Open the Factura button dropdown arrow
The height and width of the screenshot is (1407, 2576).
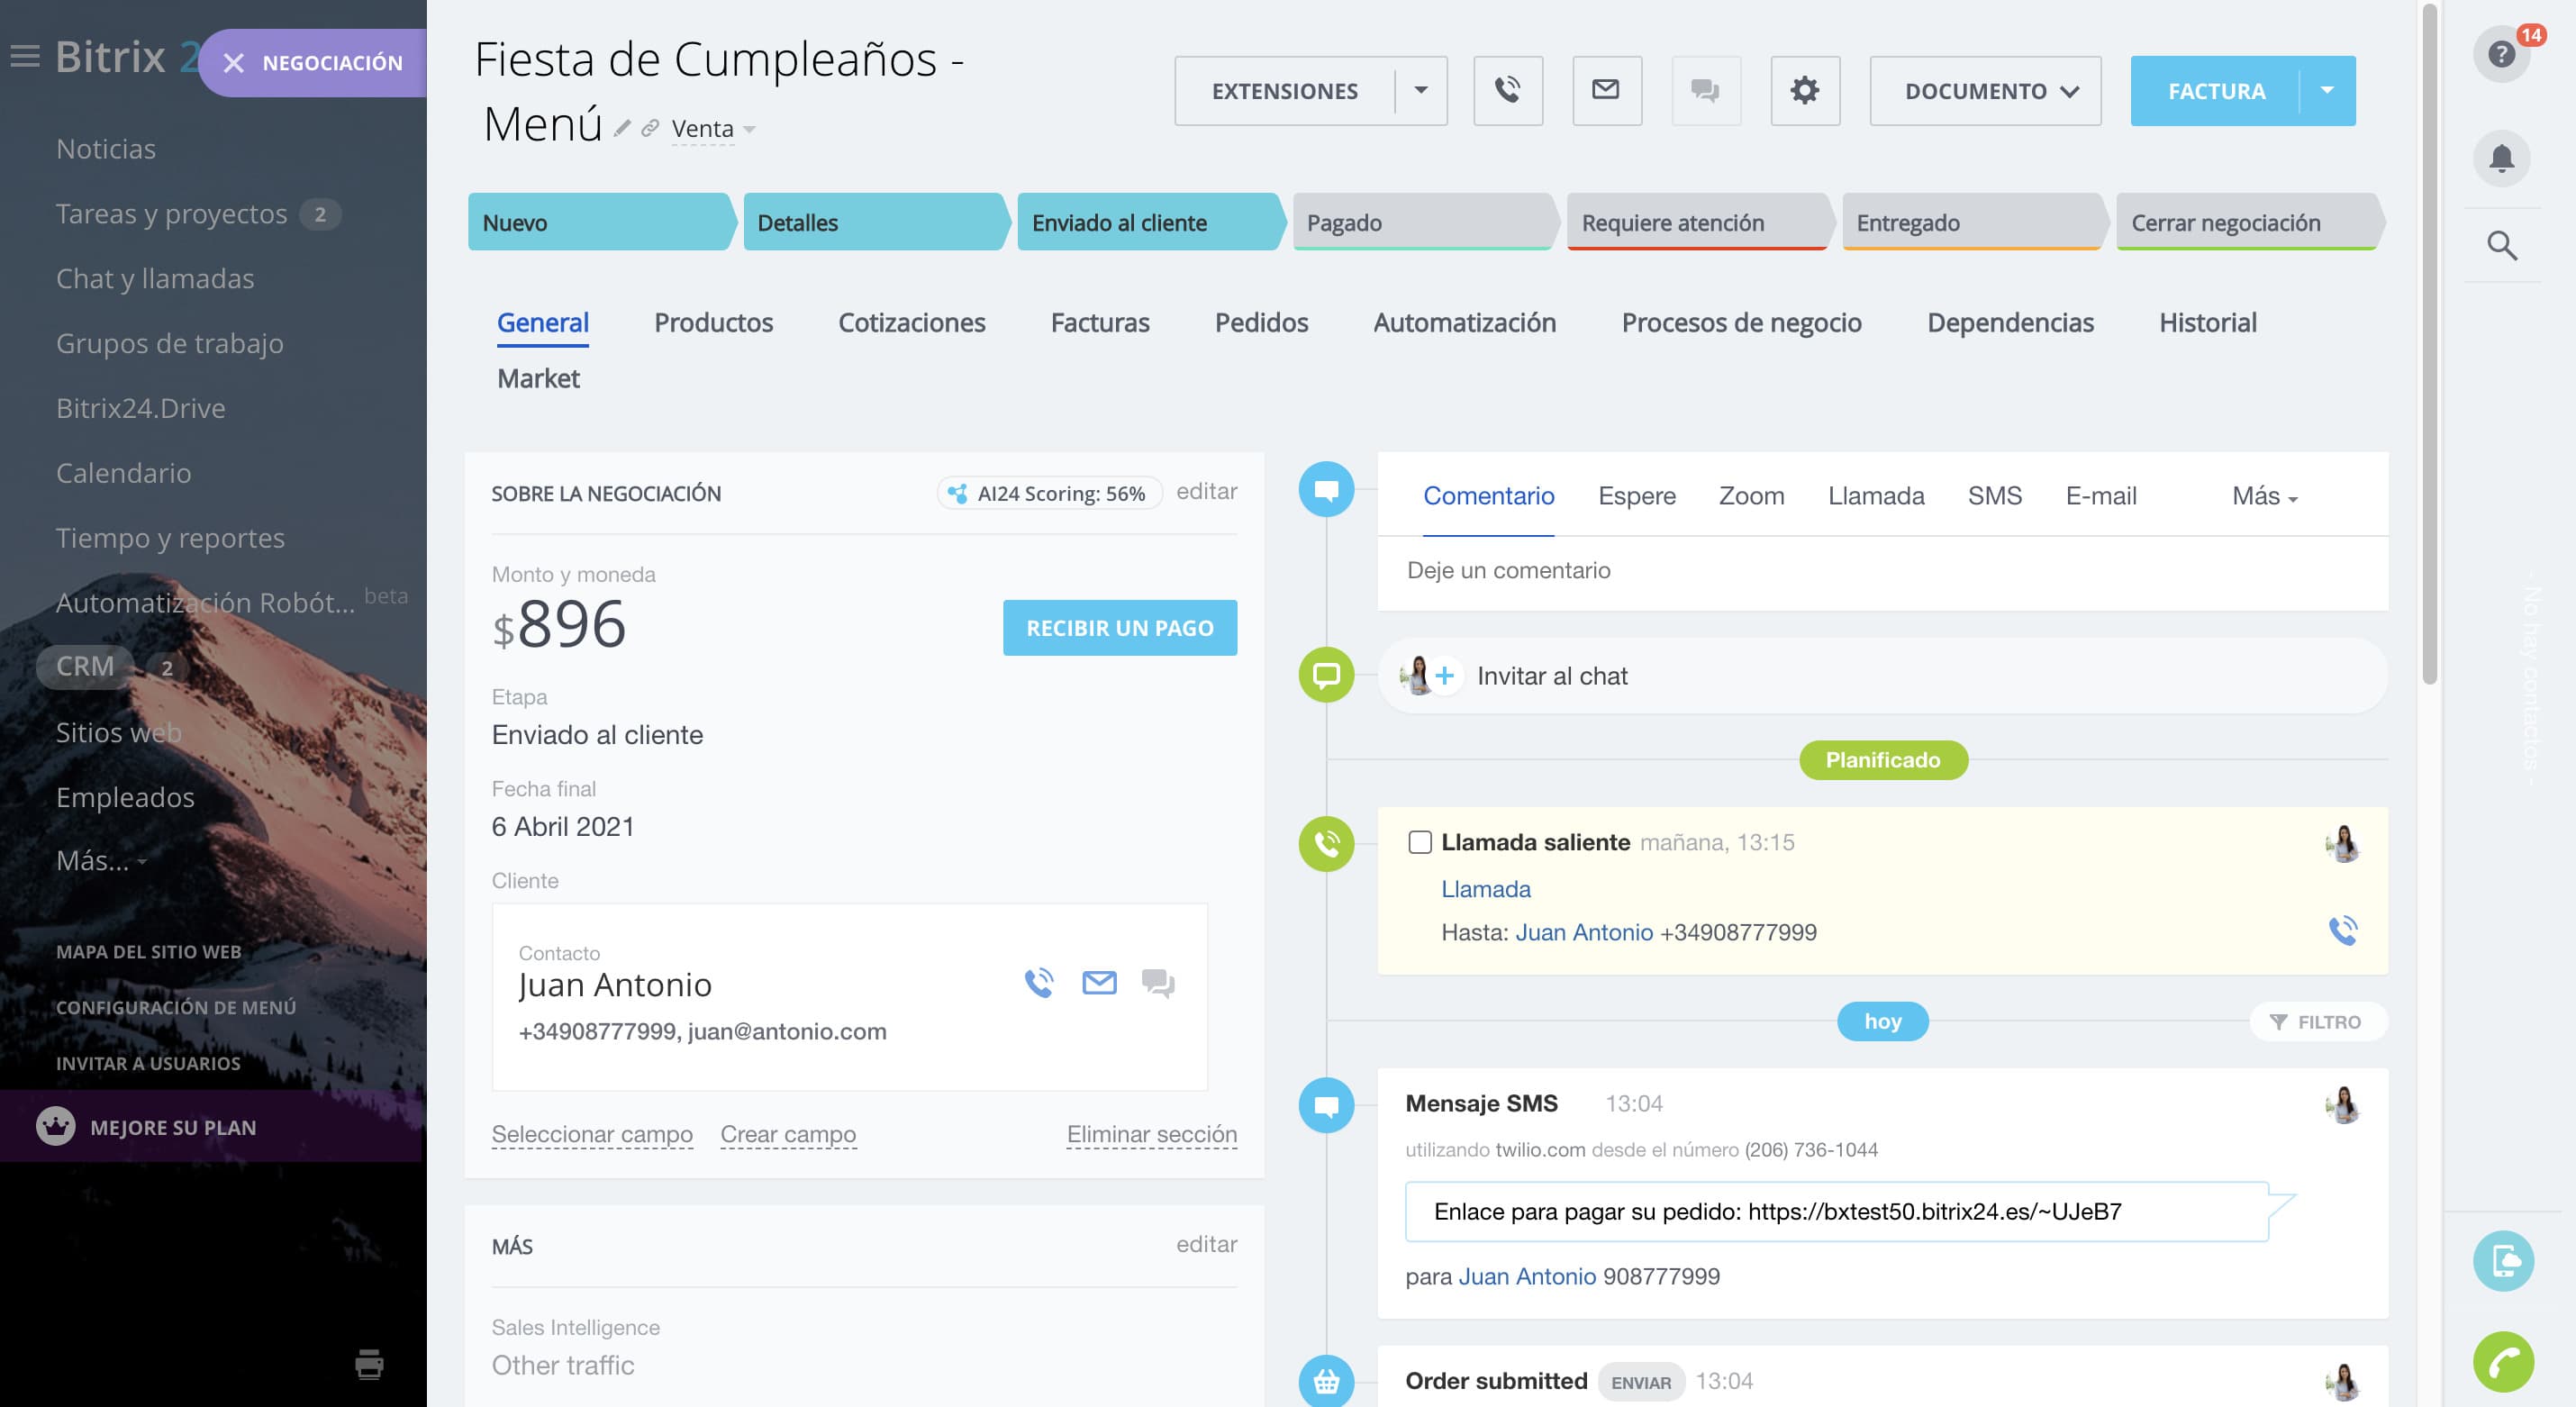pos(2326,91)
